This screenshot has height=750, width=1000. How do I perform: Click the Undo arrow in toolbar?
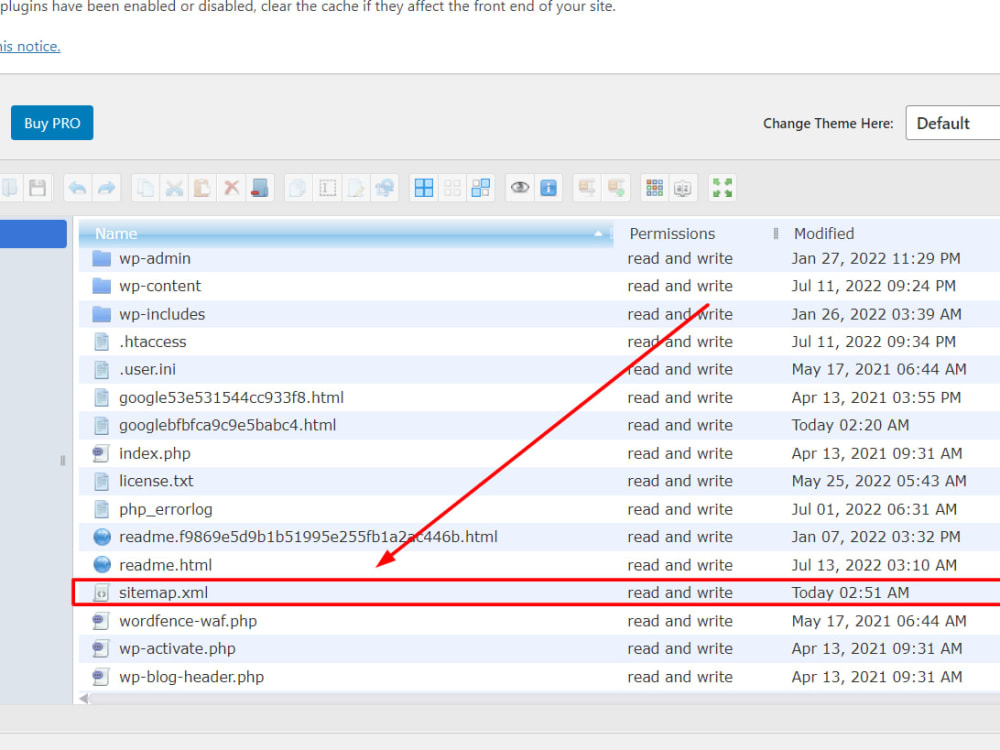pos(78,188)
